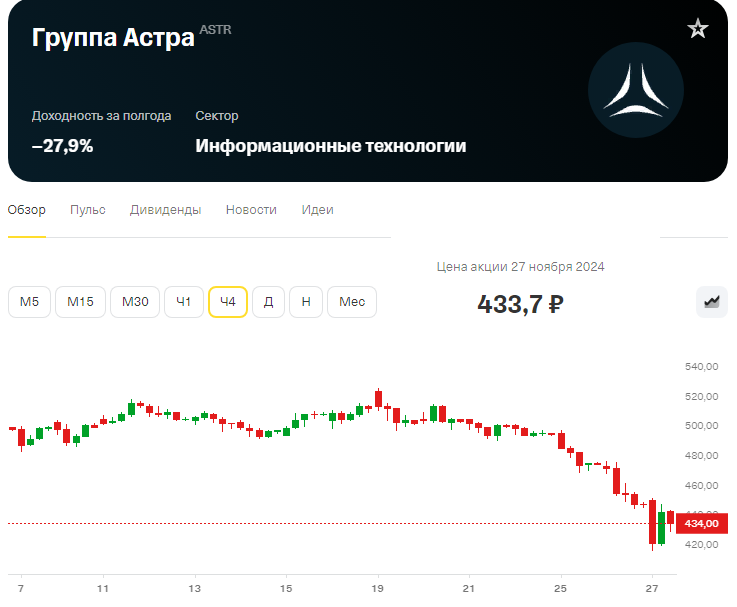The width and height of the screenshot is (737, 607).
Task: Open the Обзор tab
Action: (x=27, y=210)
